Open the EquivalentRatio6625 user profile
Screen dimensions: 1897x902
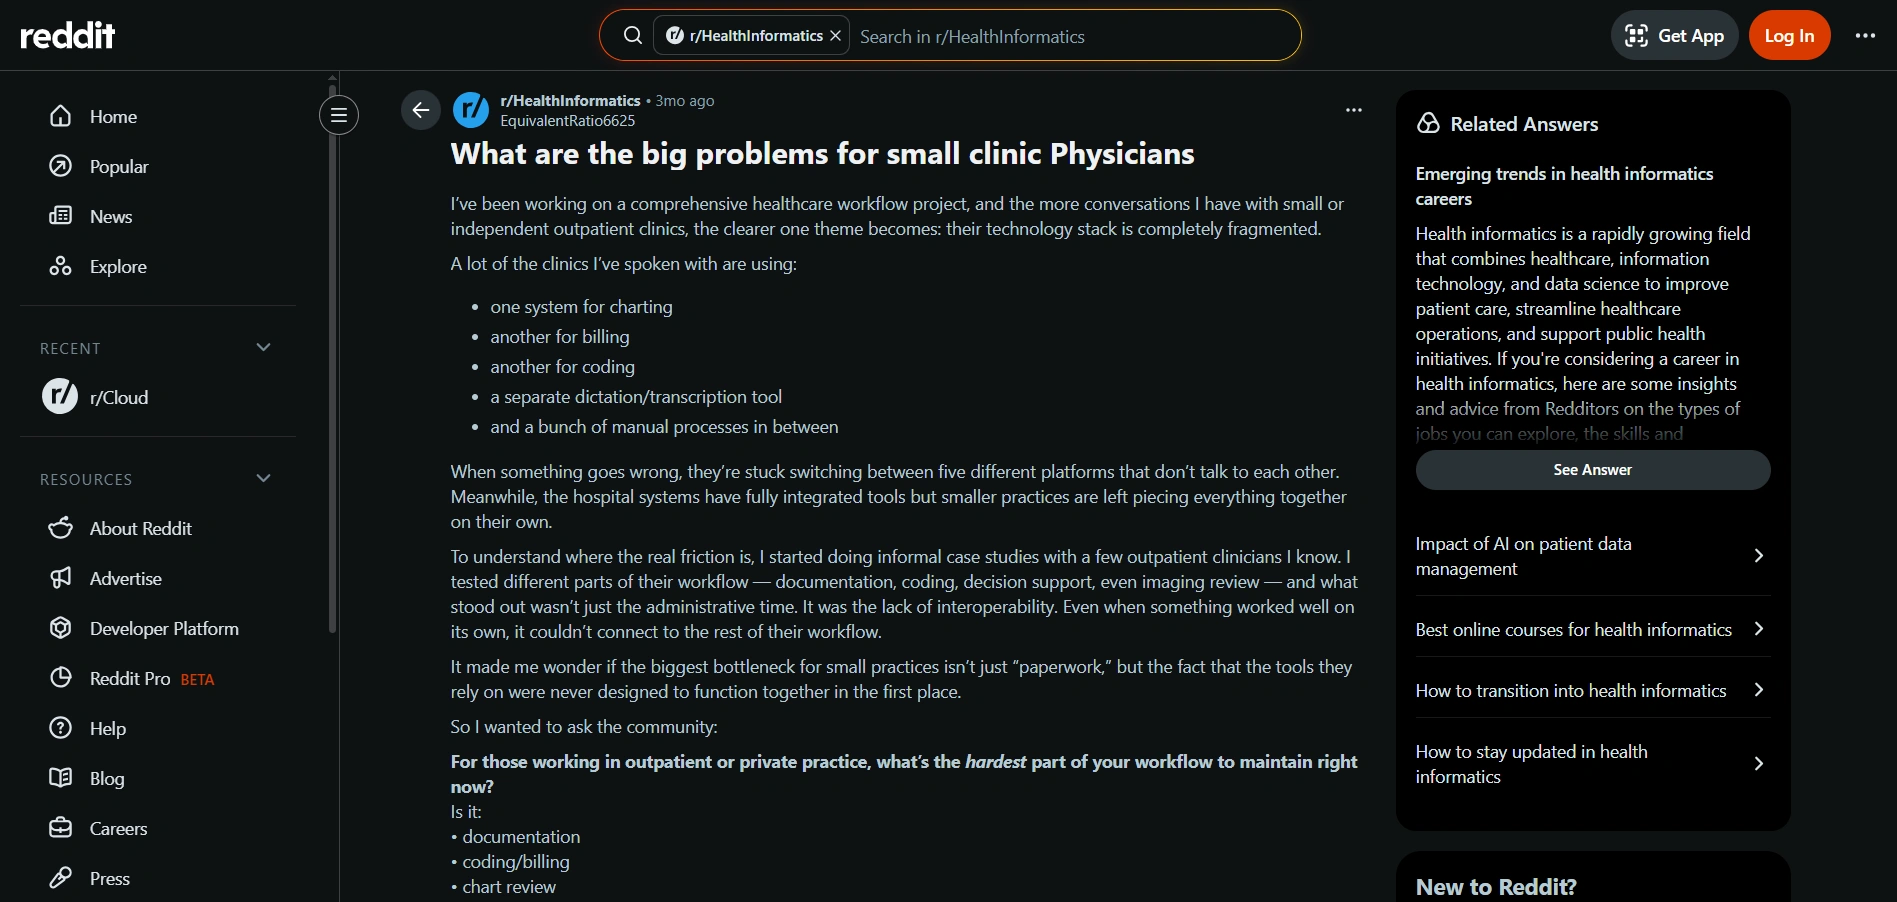[x=567, y=121]
